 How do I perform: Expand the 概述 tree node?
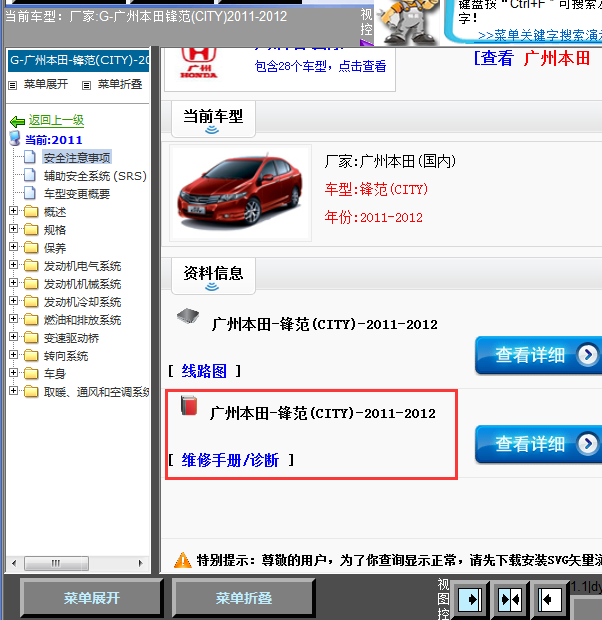(13, 211)
